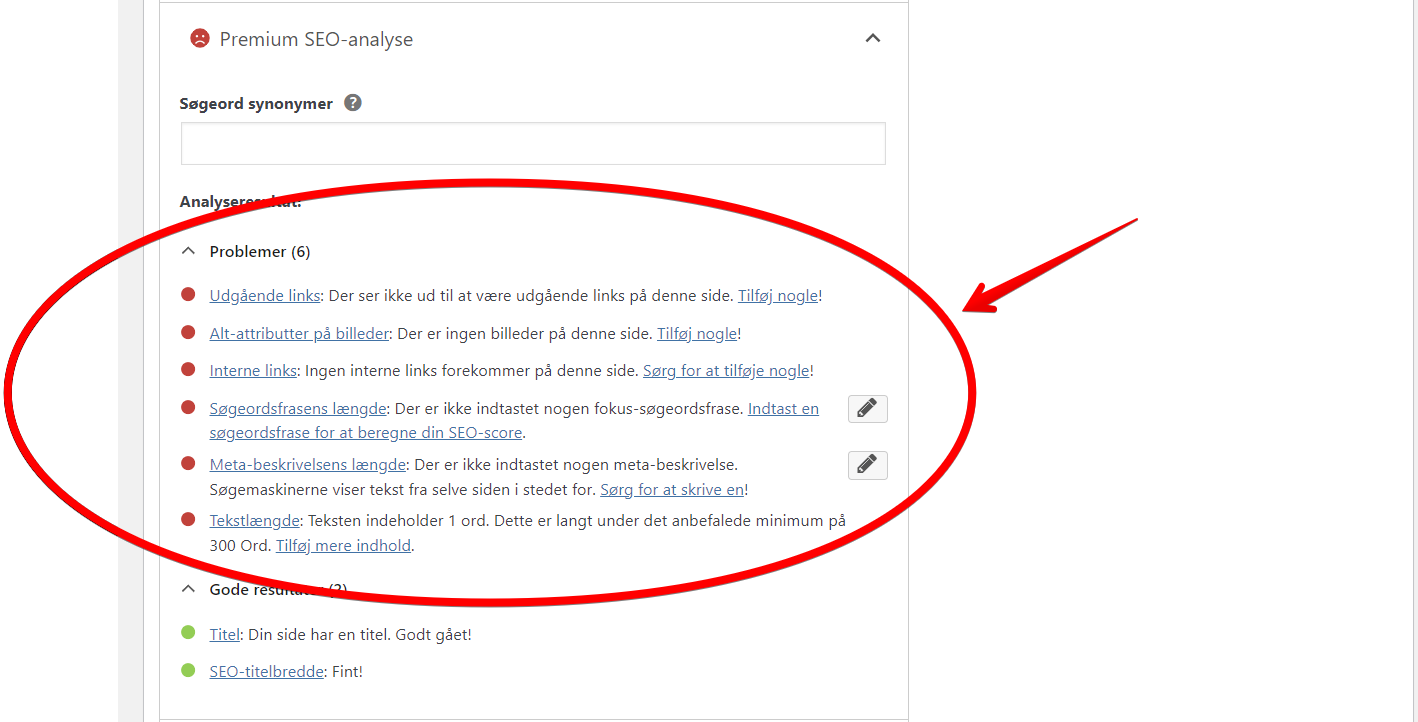Follow the Interne links assessment link
The height and width of the screenshot is (722, 1418).
coord(253,371)
